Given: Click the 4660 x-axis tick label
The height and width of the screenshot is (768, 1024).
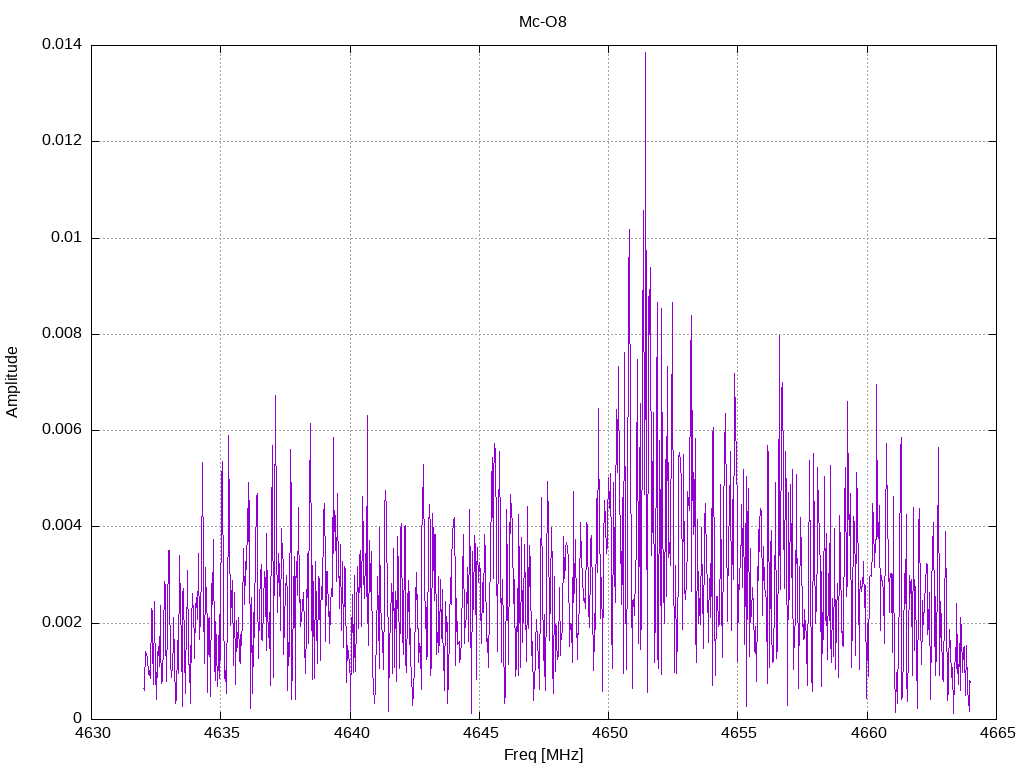Looking at the screenshot, I should coord(867,733).
